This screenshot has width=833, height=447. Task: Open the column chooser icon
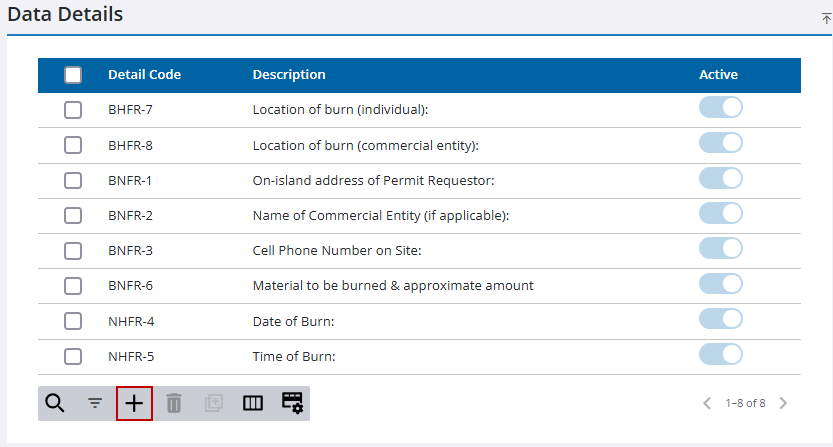[x=253, y=403]
